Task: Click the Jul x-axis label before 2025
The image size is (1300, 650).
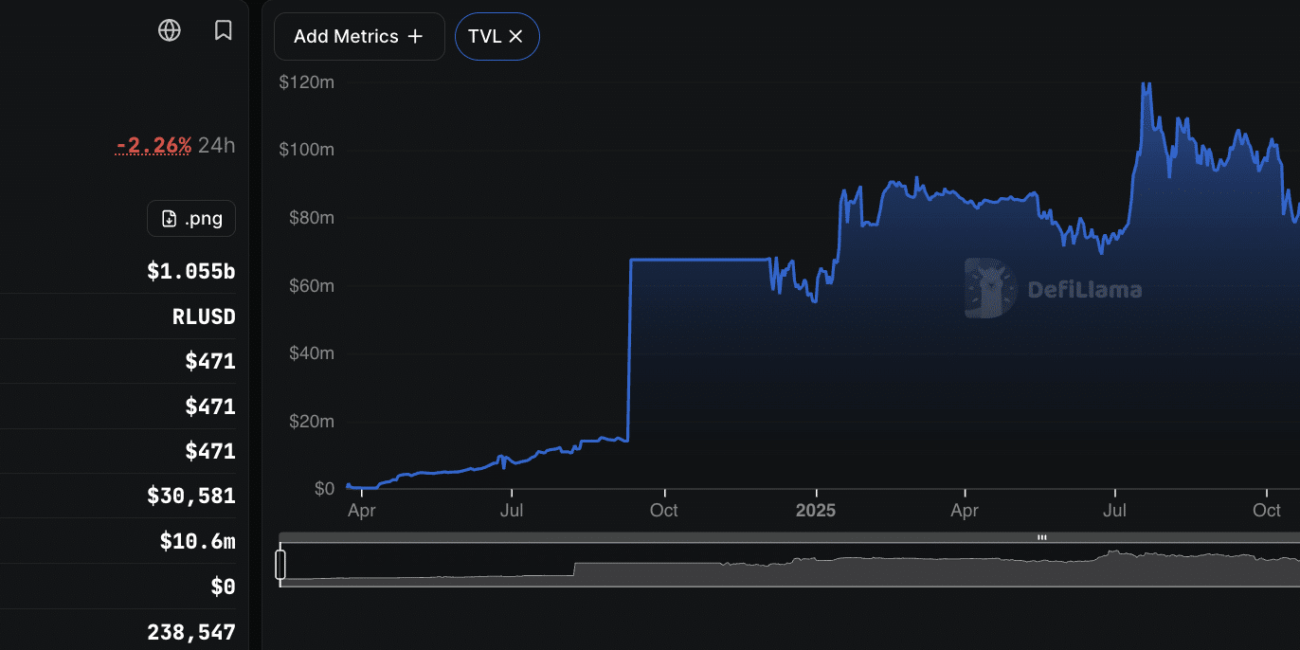Action: tap(512, 510)
